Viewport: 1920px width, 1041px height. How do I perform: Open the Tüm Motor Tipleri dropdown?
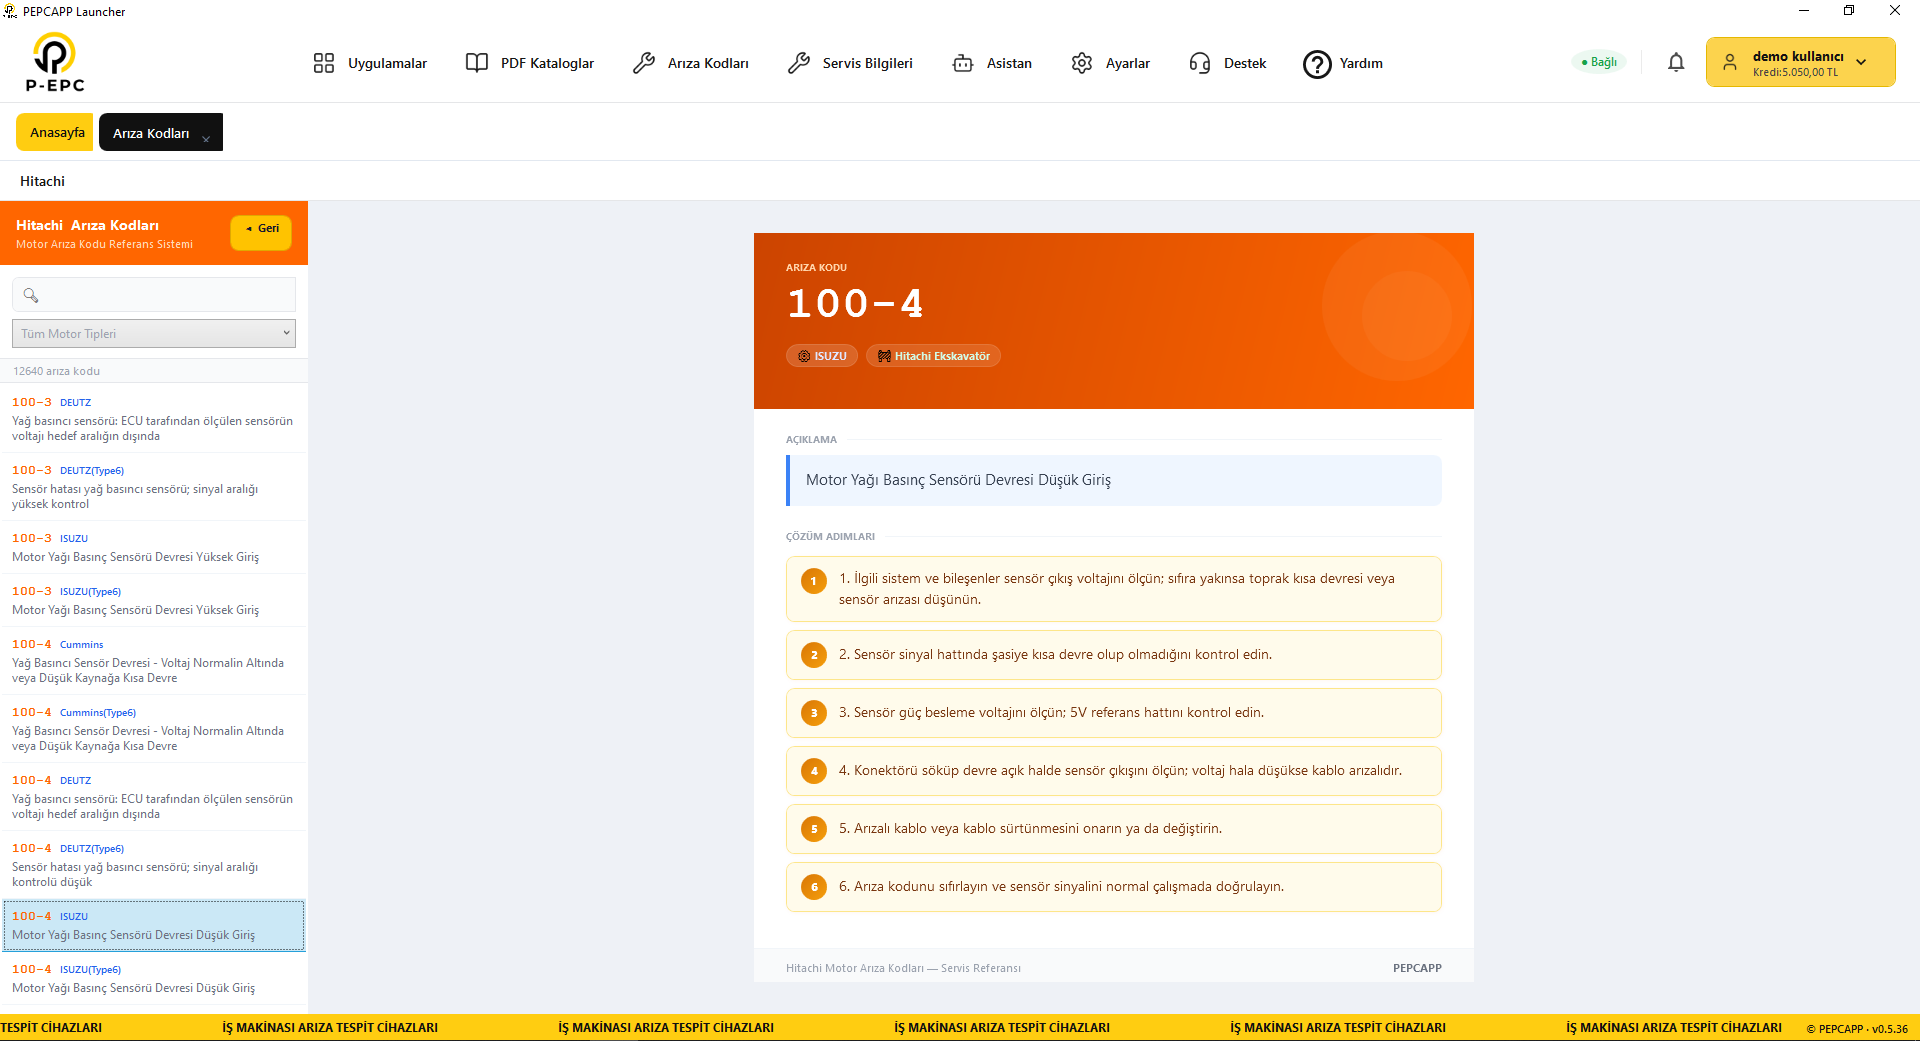[154, 333]
